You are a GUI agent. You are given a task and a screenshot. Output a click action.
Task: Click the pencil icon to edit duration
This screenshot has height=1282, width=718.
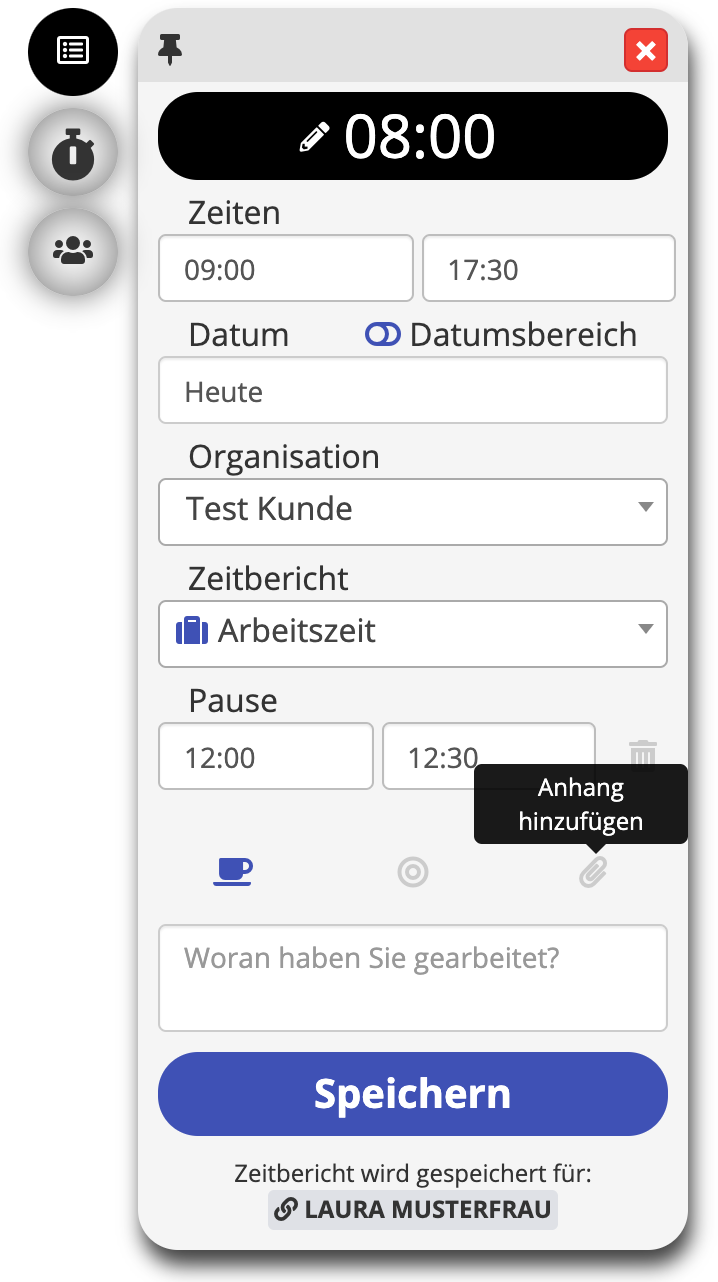click(314, 137)
